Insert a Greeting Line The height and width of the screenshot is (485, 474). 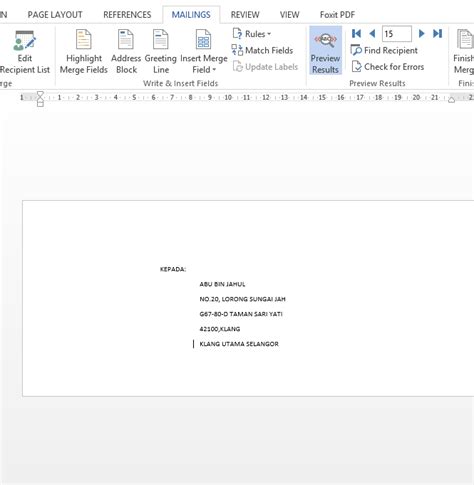point(161,52)
